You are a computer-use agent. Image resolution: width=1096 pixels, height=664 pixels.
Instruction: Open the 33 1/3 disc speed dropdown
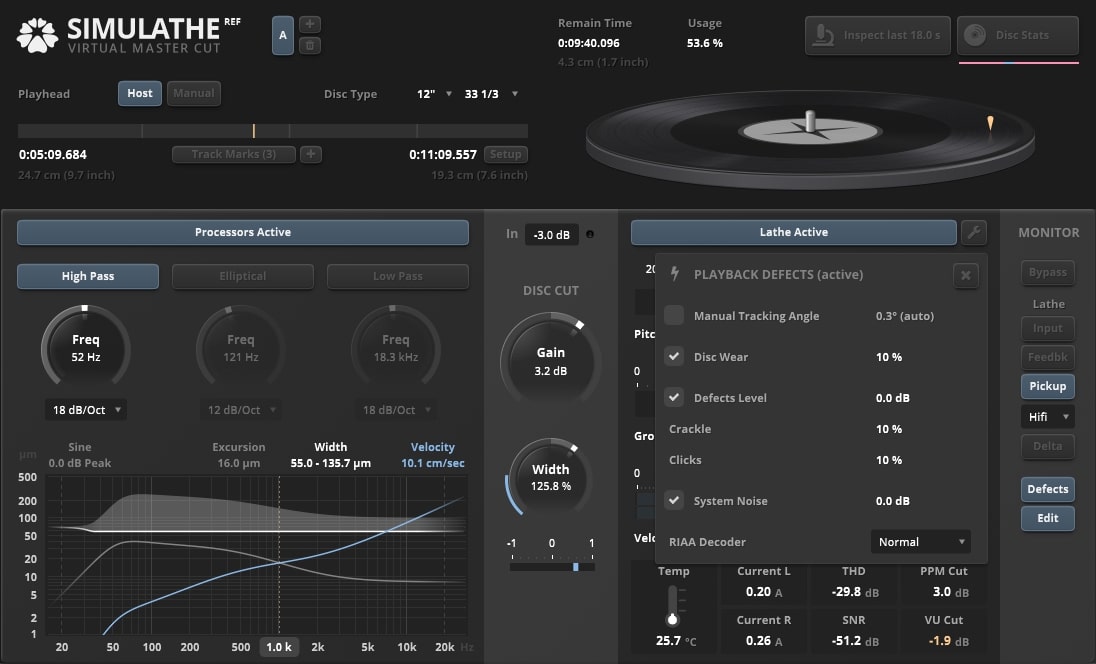492,94
